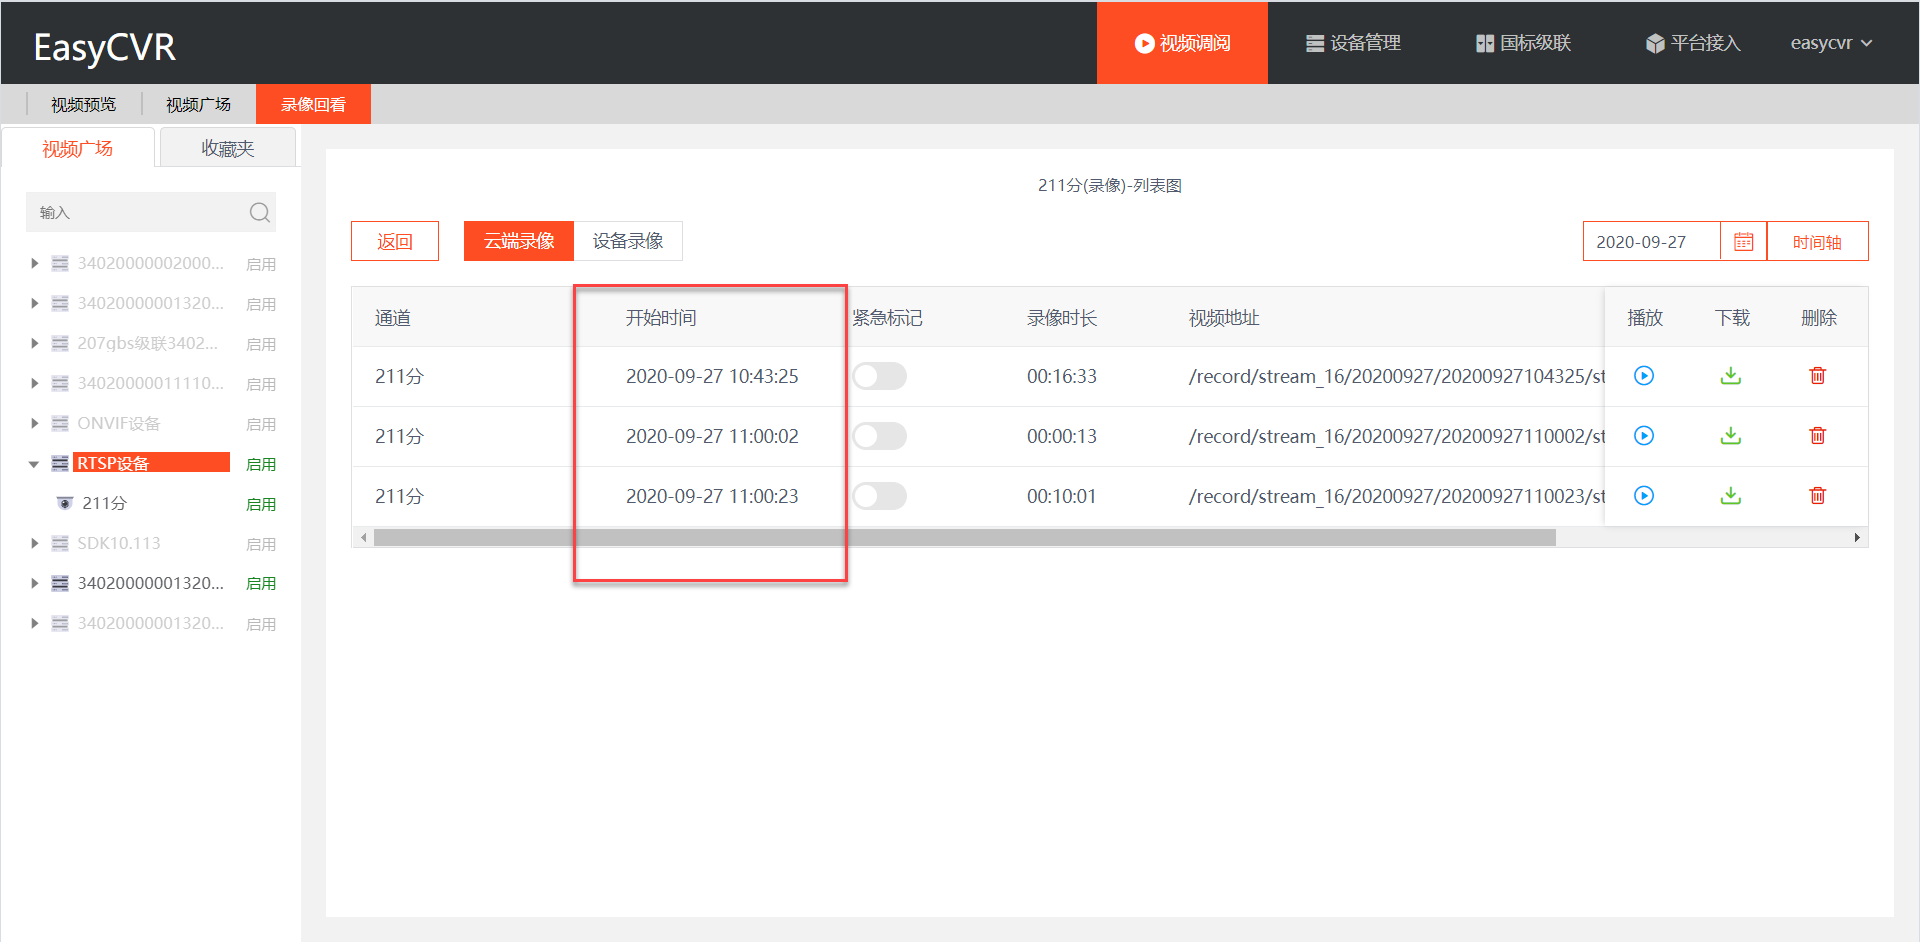Screen dimensions: 1920x942
Task: Delete the 11:00:23 recording
Action: click(x=1818, y=496)
